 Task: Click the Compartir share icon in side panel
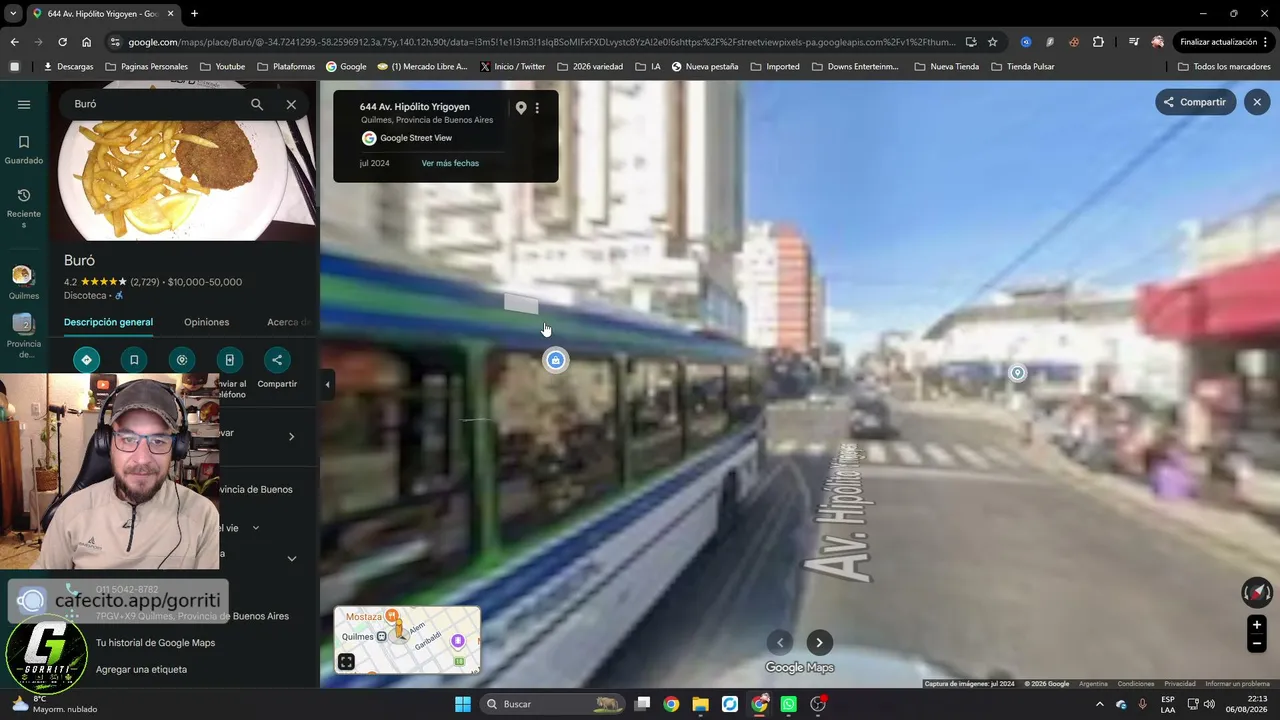click(277, 360)
